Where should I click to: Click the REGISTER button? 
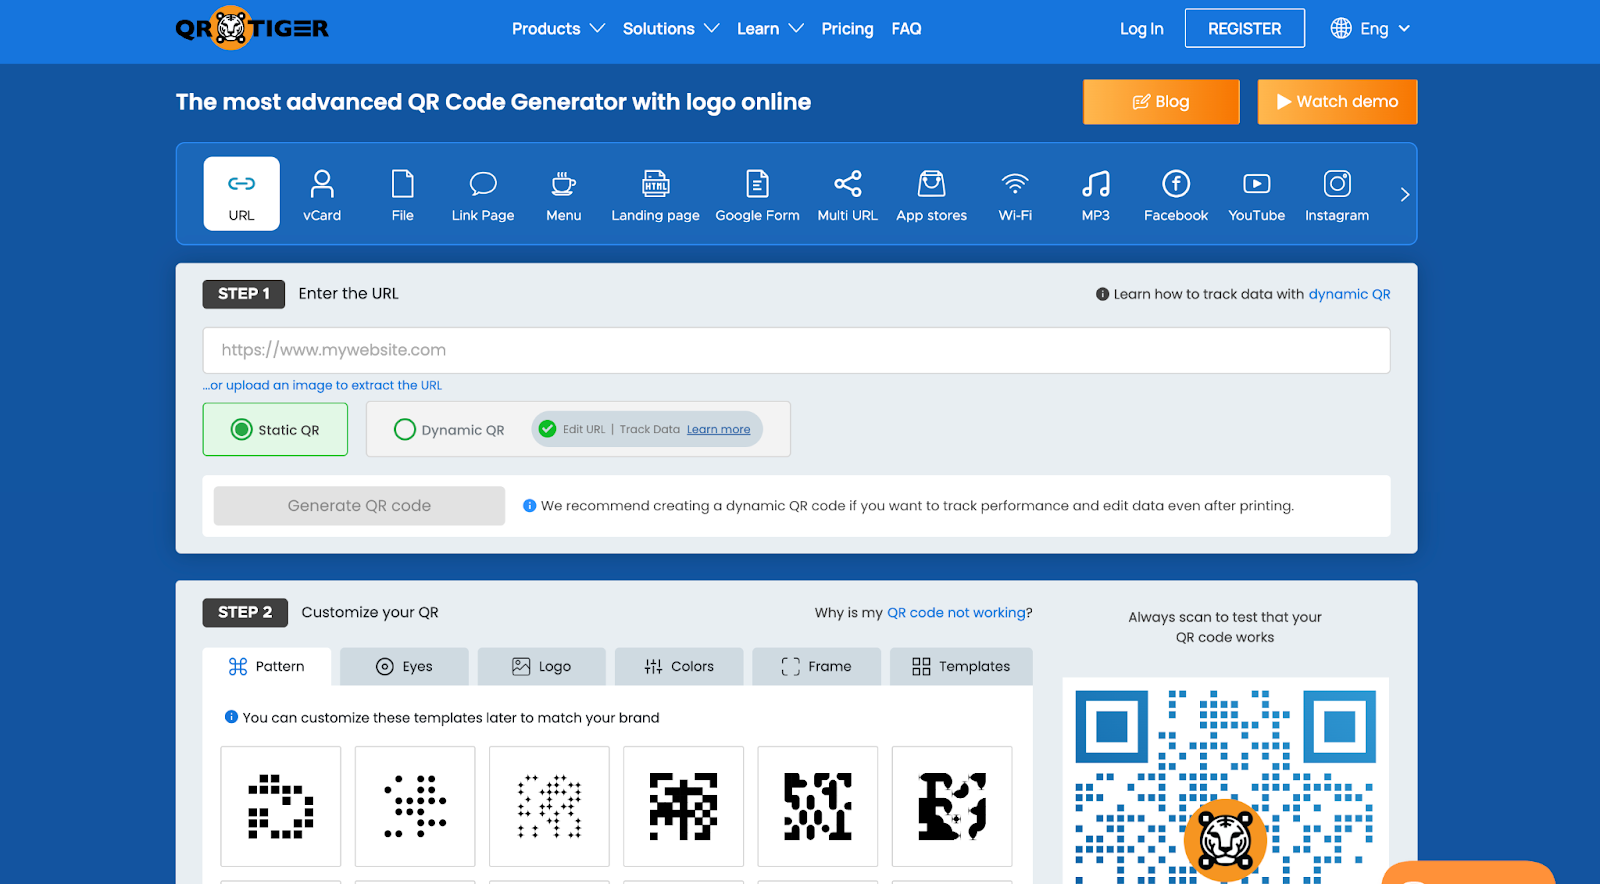coord(1244,28)
